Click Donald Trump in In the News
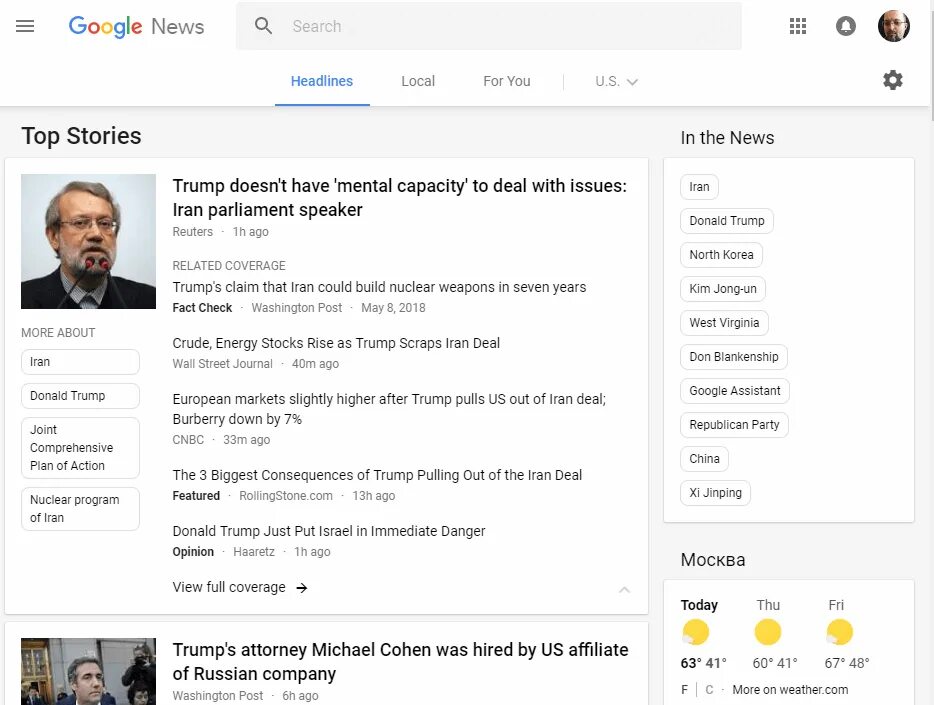The width and height of the screenshot is (934, 705). (x=727, y=221)
